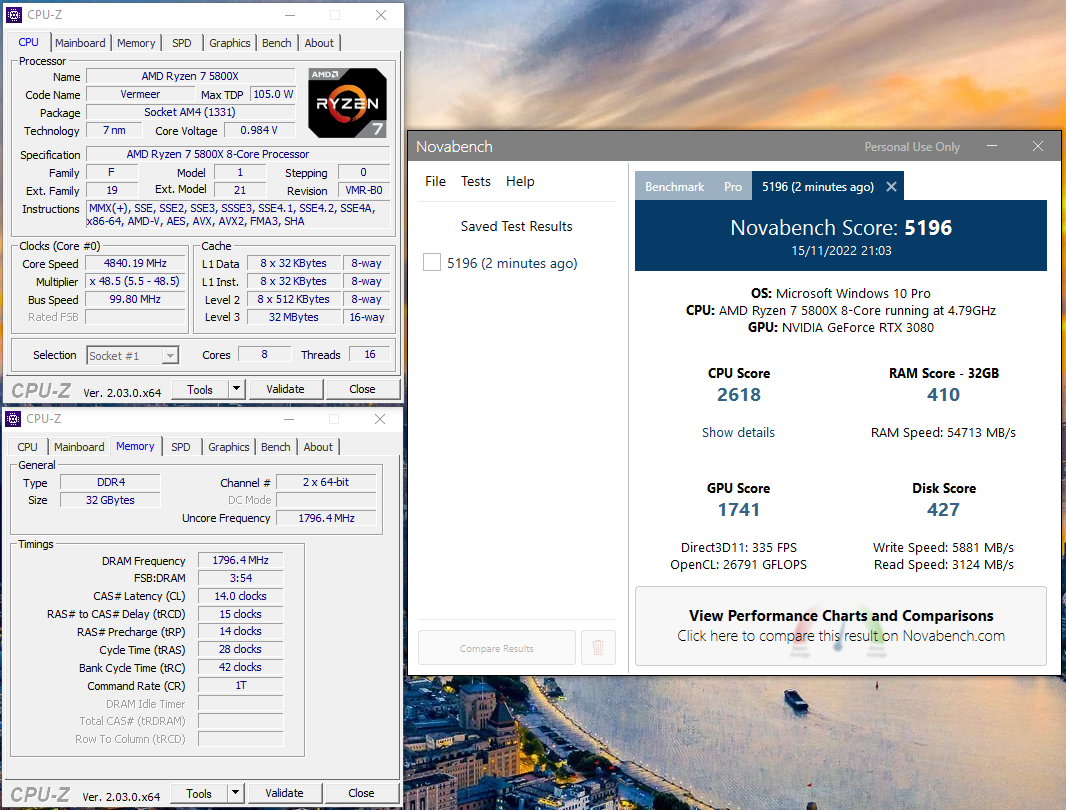The image size is (1066, 810).
Task: Click View Performance Charts and Comparisons banner
Action: tap(840, 626)
